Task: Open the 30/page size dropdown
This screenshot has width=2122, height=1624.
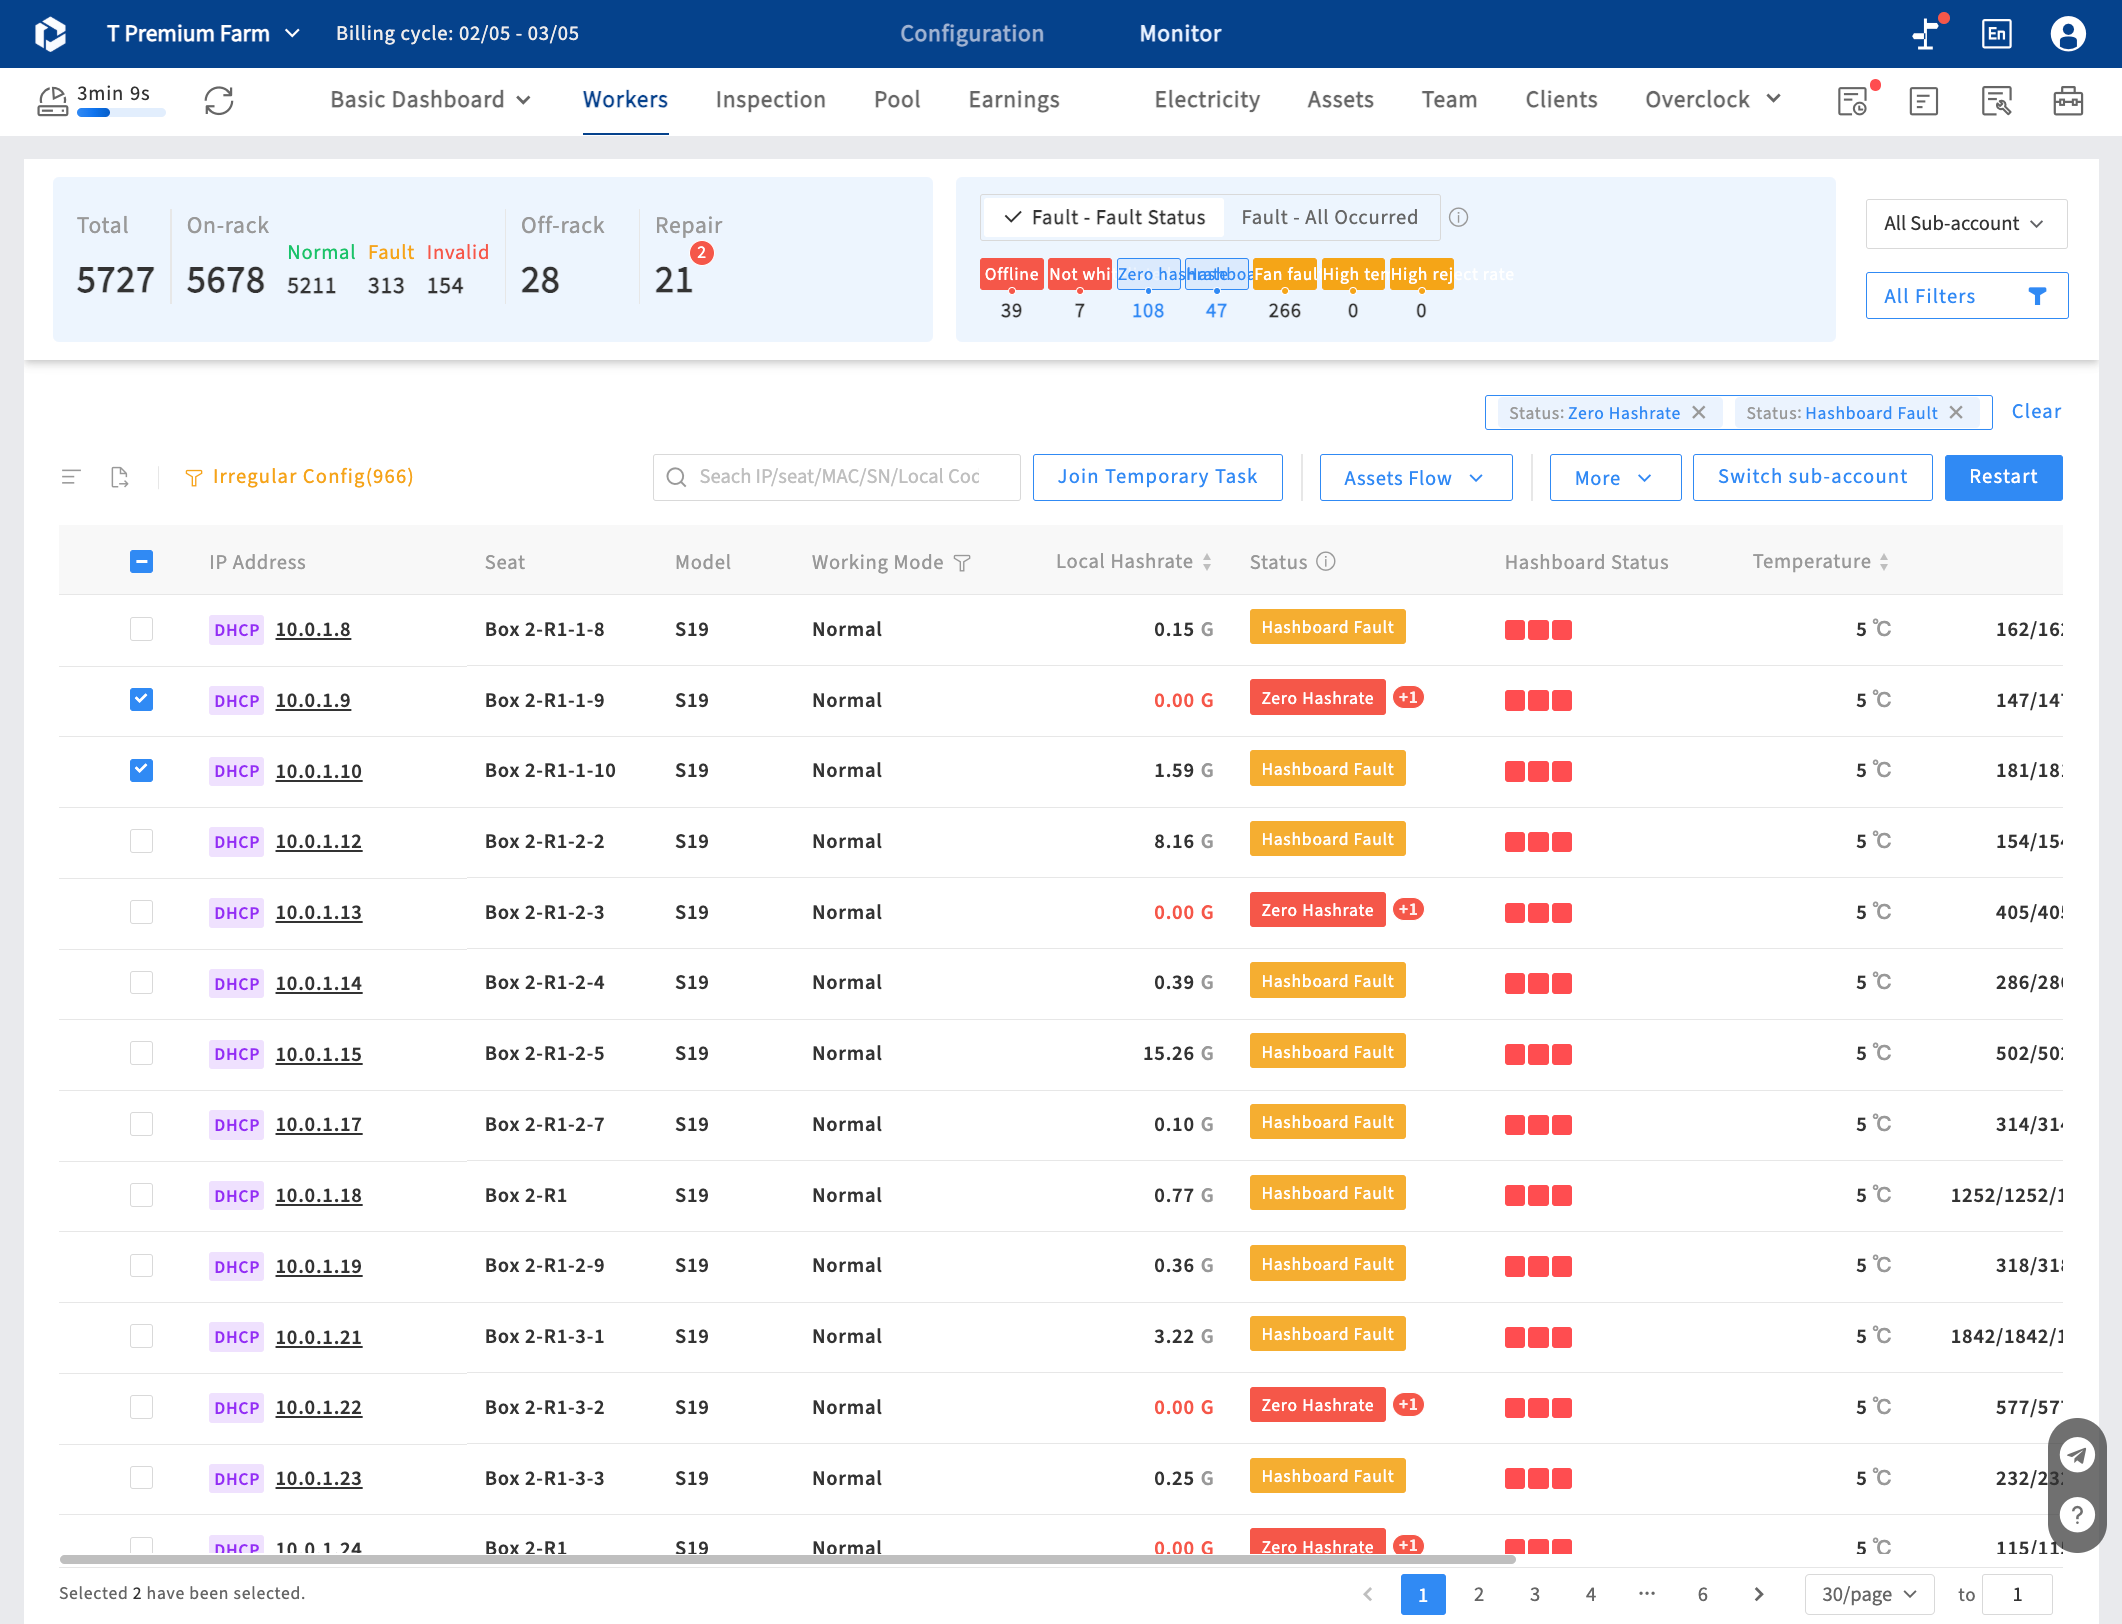Action: [1869, 1594]
